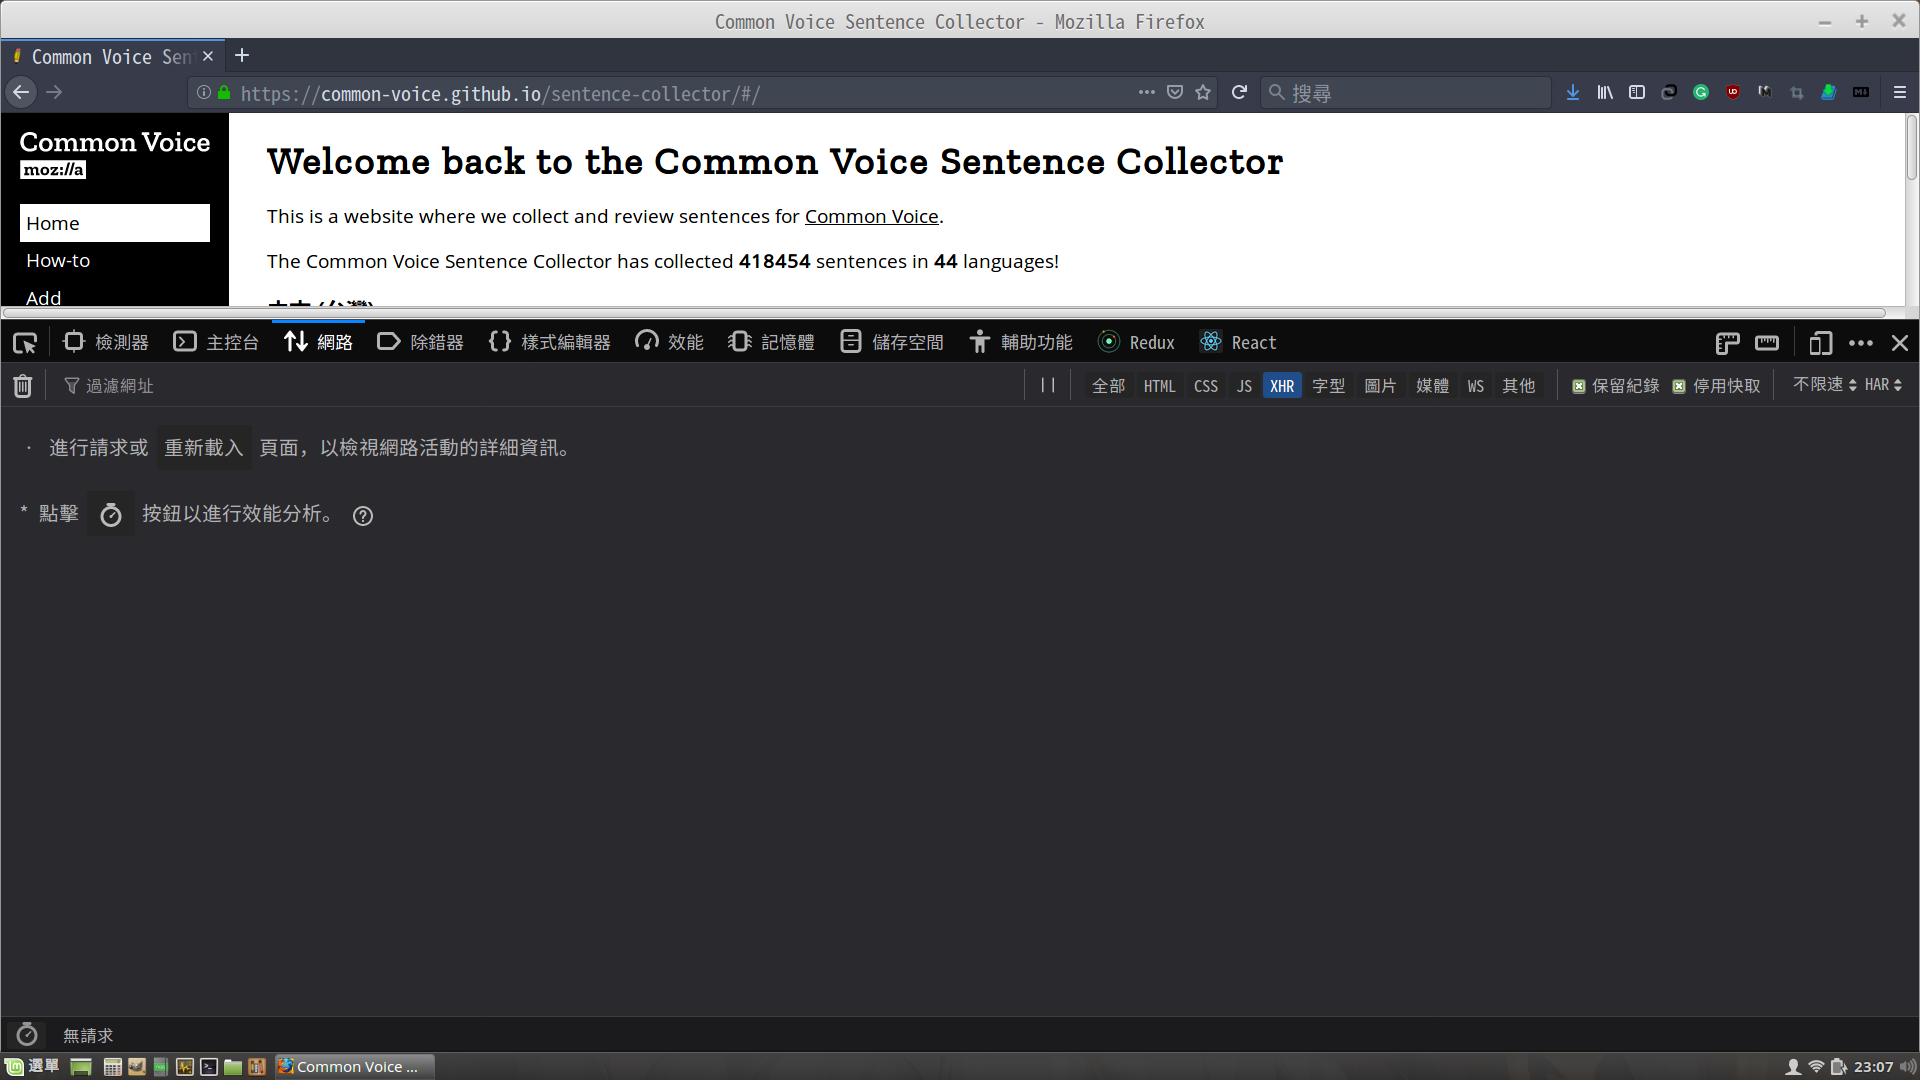This screenshot has width=1920, height=1080.
Task: Open the 不限速 throttling dropdown
Action: coord(1824,385)
